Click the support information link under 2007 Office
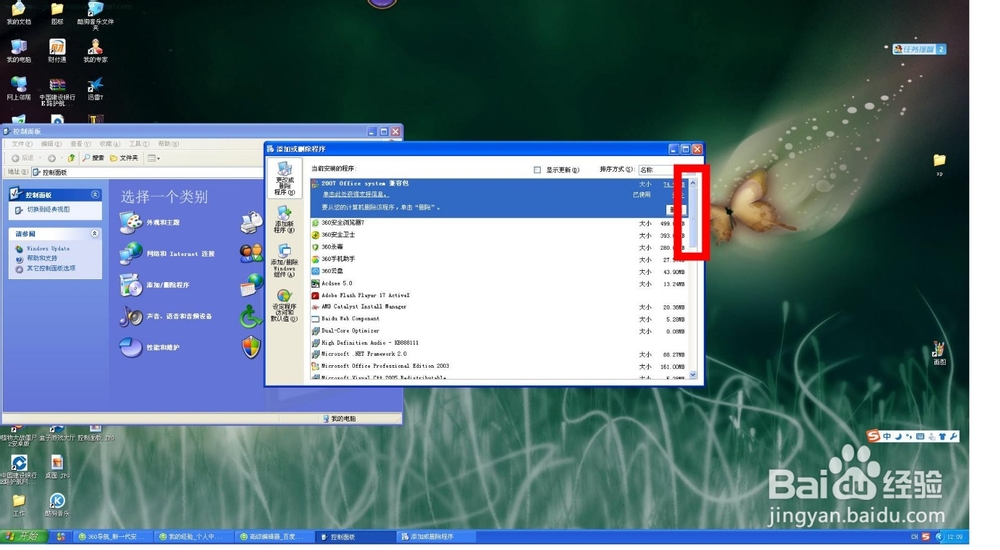Image resolution: width=1000 pixels, height=550 pixels. (355, 195)
